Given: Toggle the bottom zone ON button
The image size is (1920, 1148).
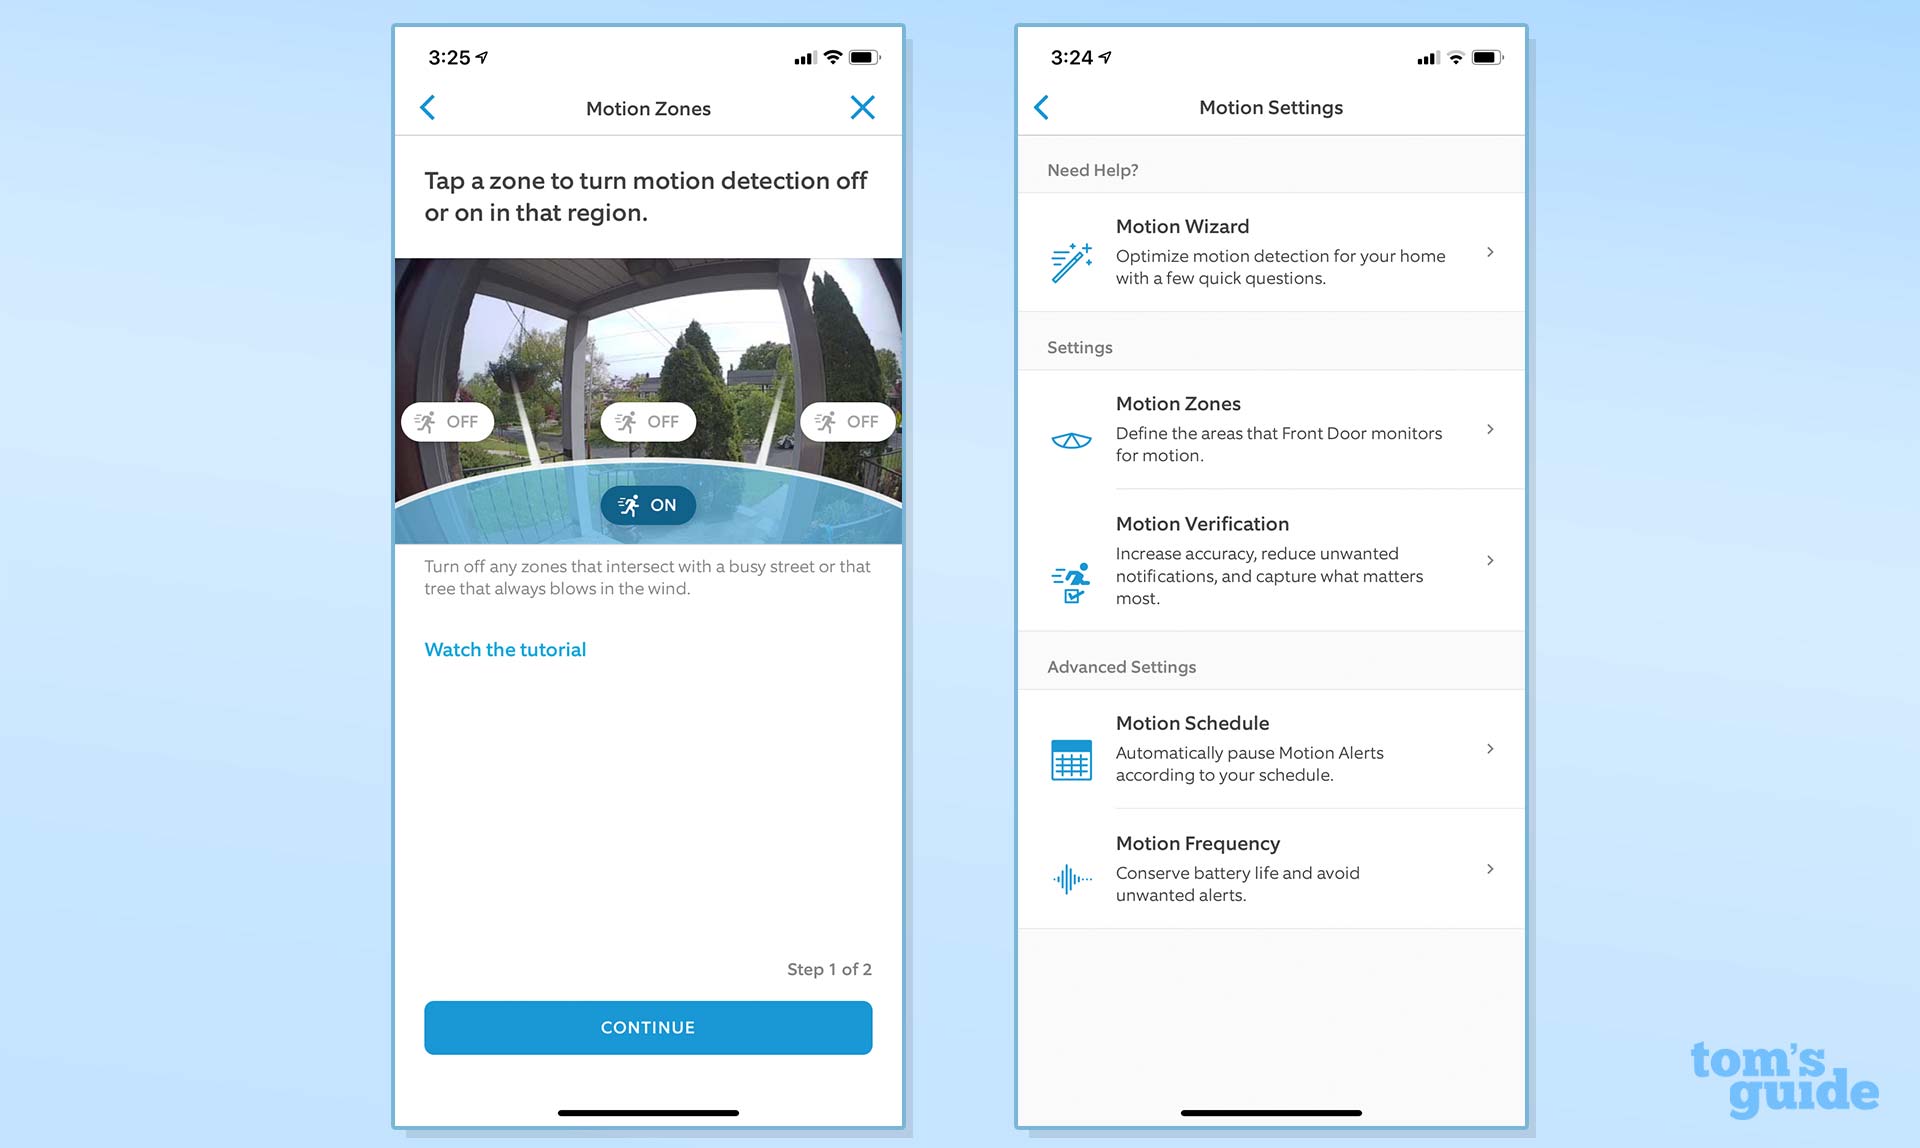Looking at the screenshot, I should pyautogui.click(x=646, y=504).
